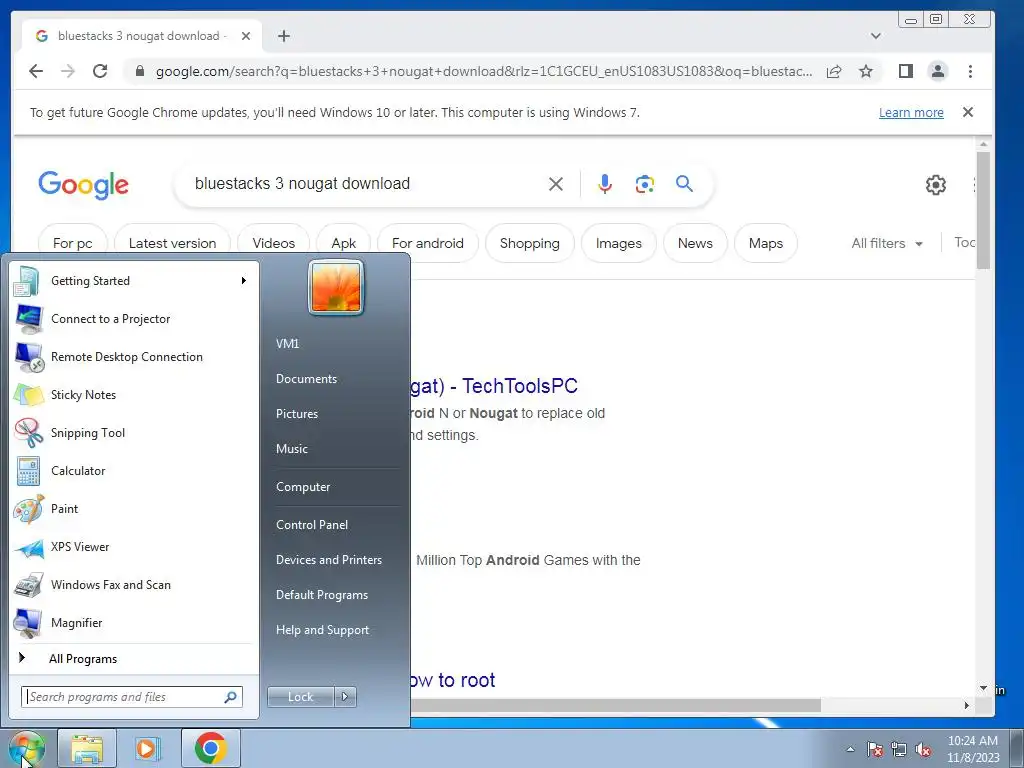Select the Videos filter chip
This screenshot has width=1024, height=768.
274,243
